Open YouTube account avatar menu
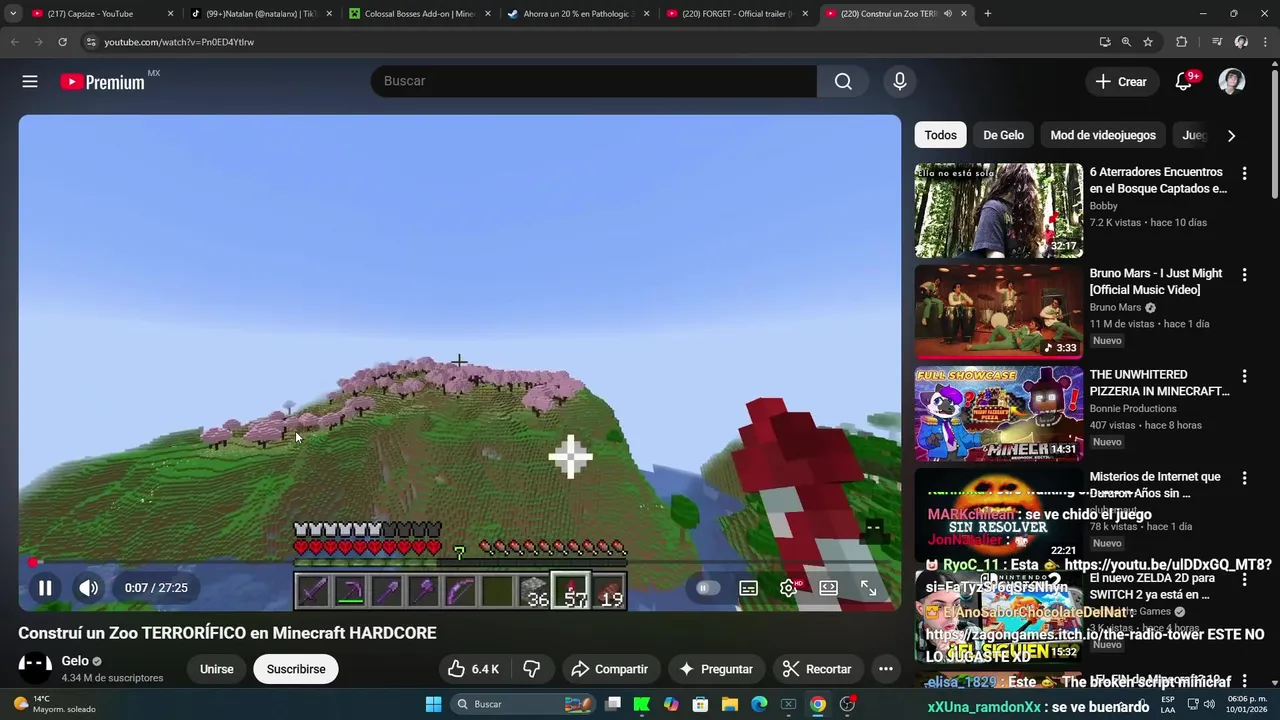 pos(1232,82)
